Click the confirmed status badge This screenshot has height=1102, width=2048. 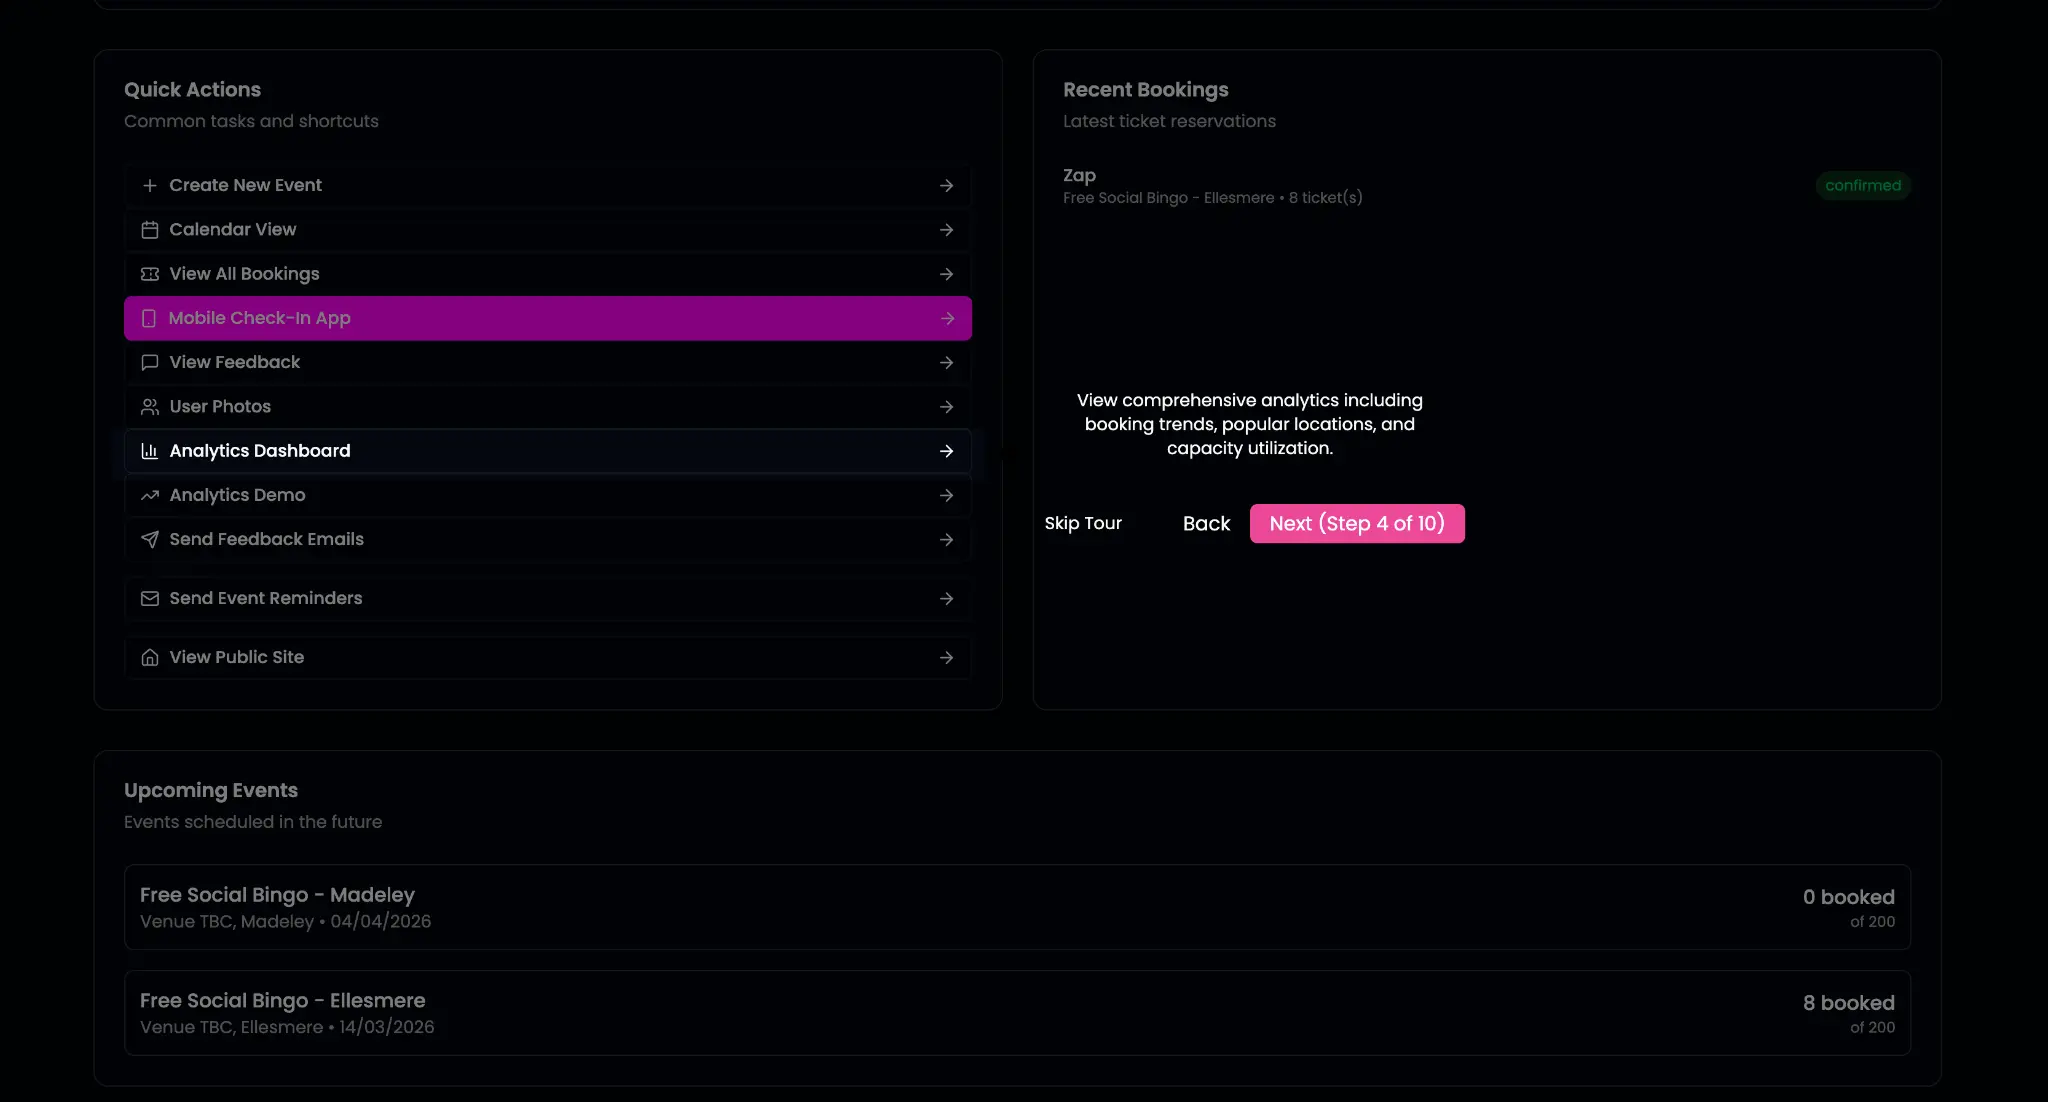(1862, 186)
